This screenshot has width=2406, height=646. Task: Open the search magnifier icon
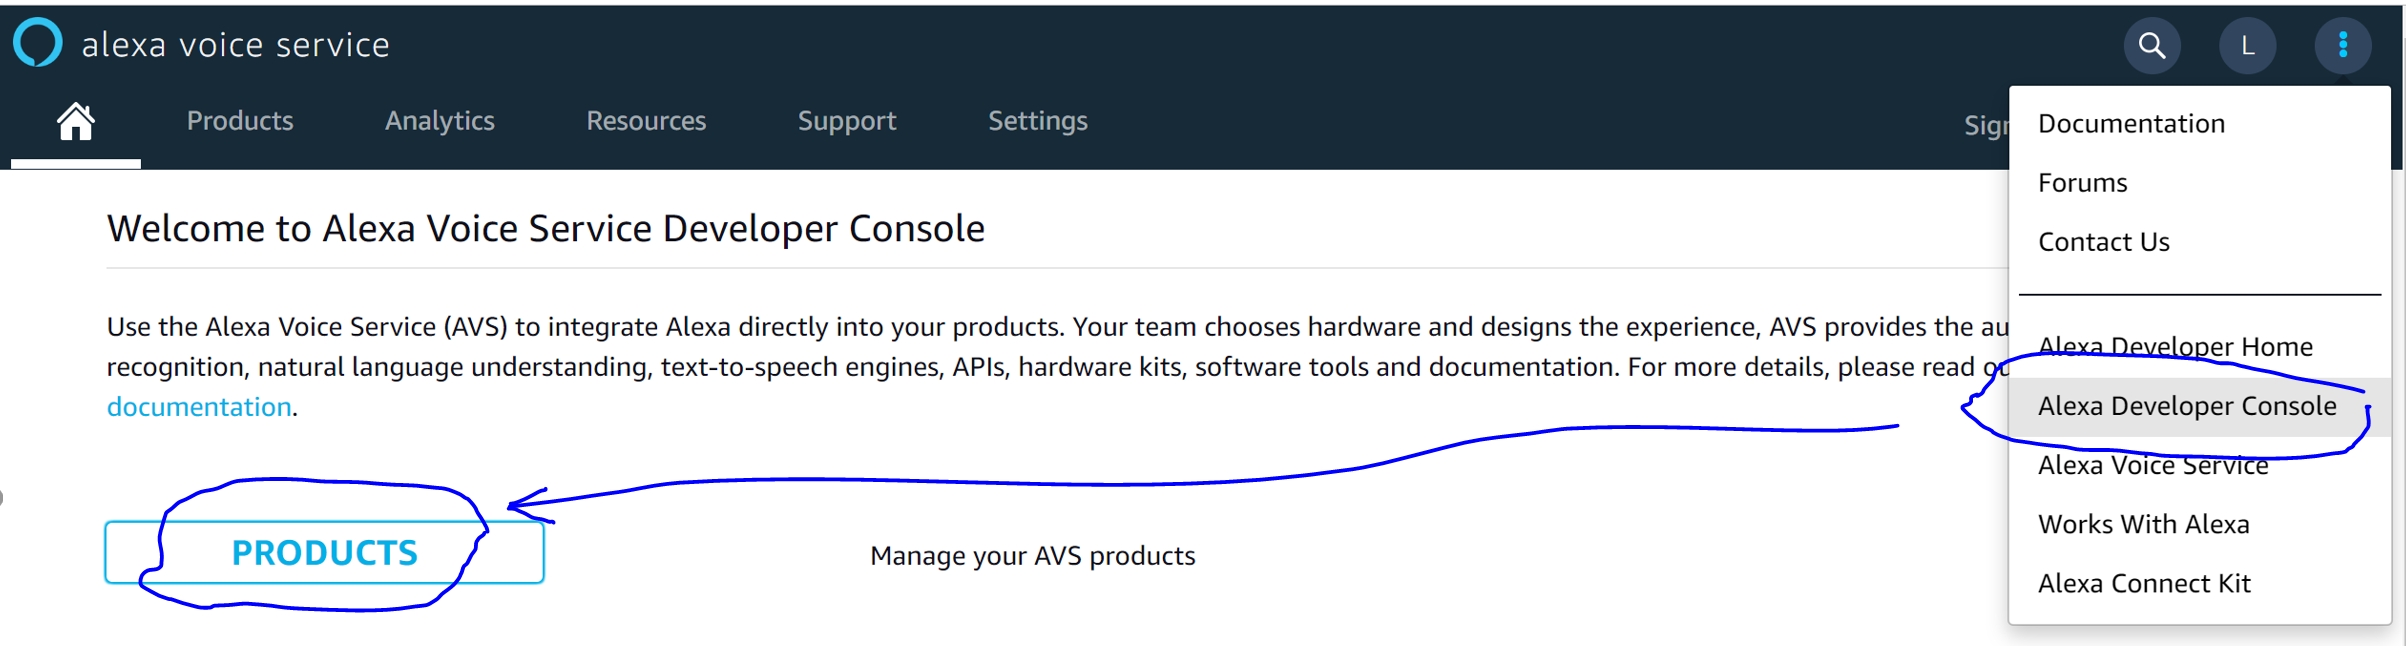pos(2152,45)
